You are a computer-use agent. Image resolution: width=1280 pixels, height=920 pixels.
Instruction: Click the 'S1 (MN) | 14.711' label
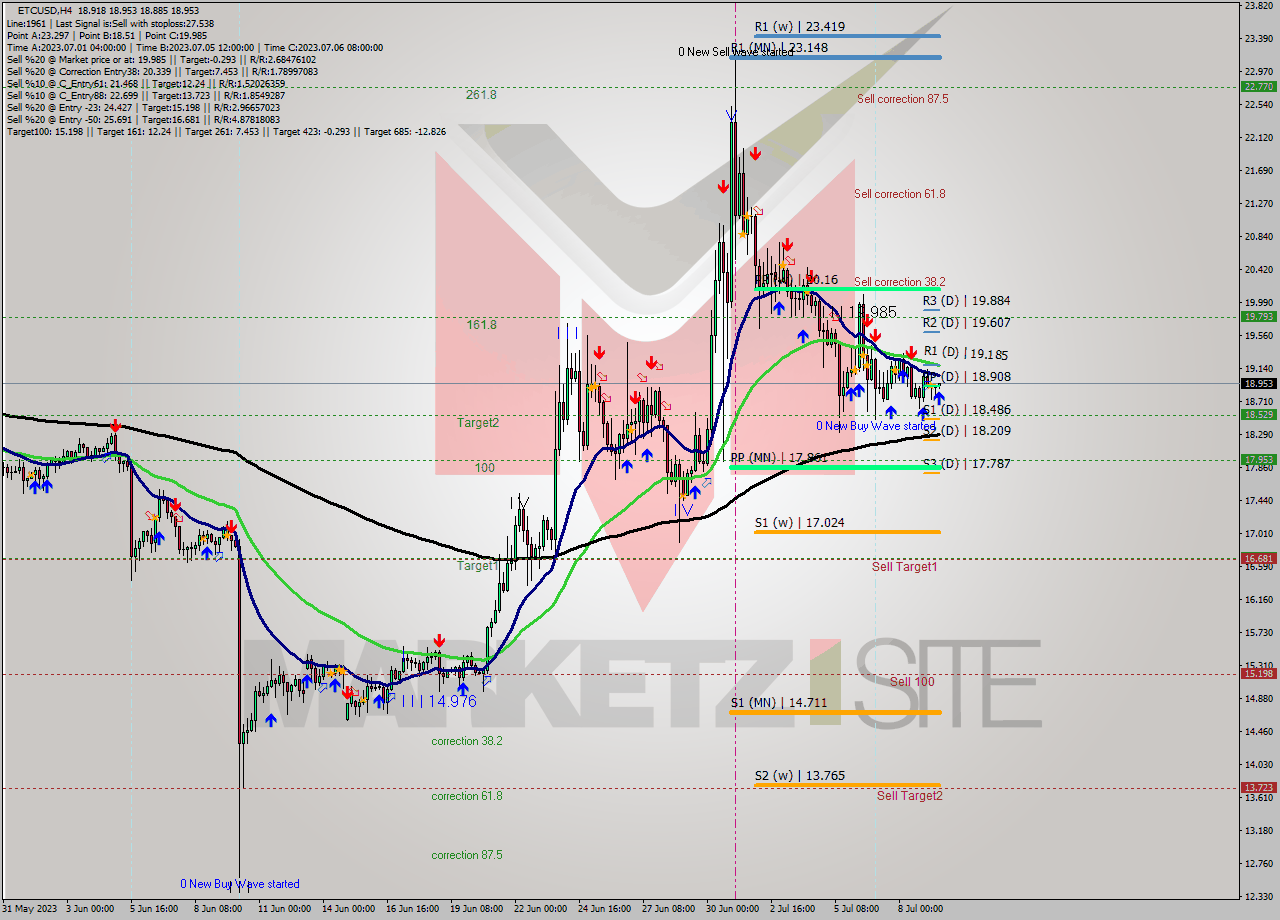(778, 703)
